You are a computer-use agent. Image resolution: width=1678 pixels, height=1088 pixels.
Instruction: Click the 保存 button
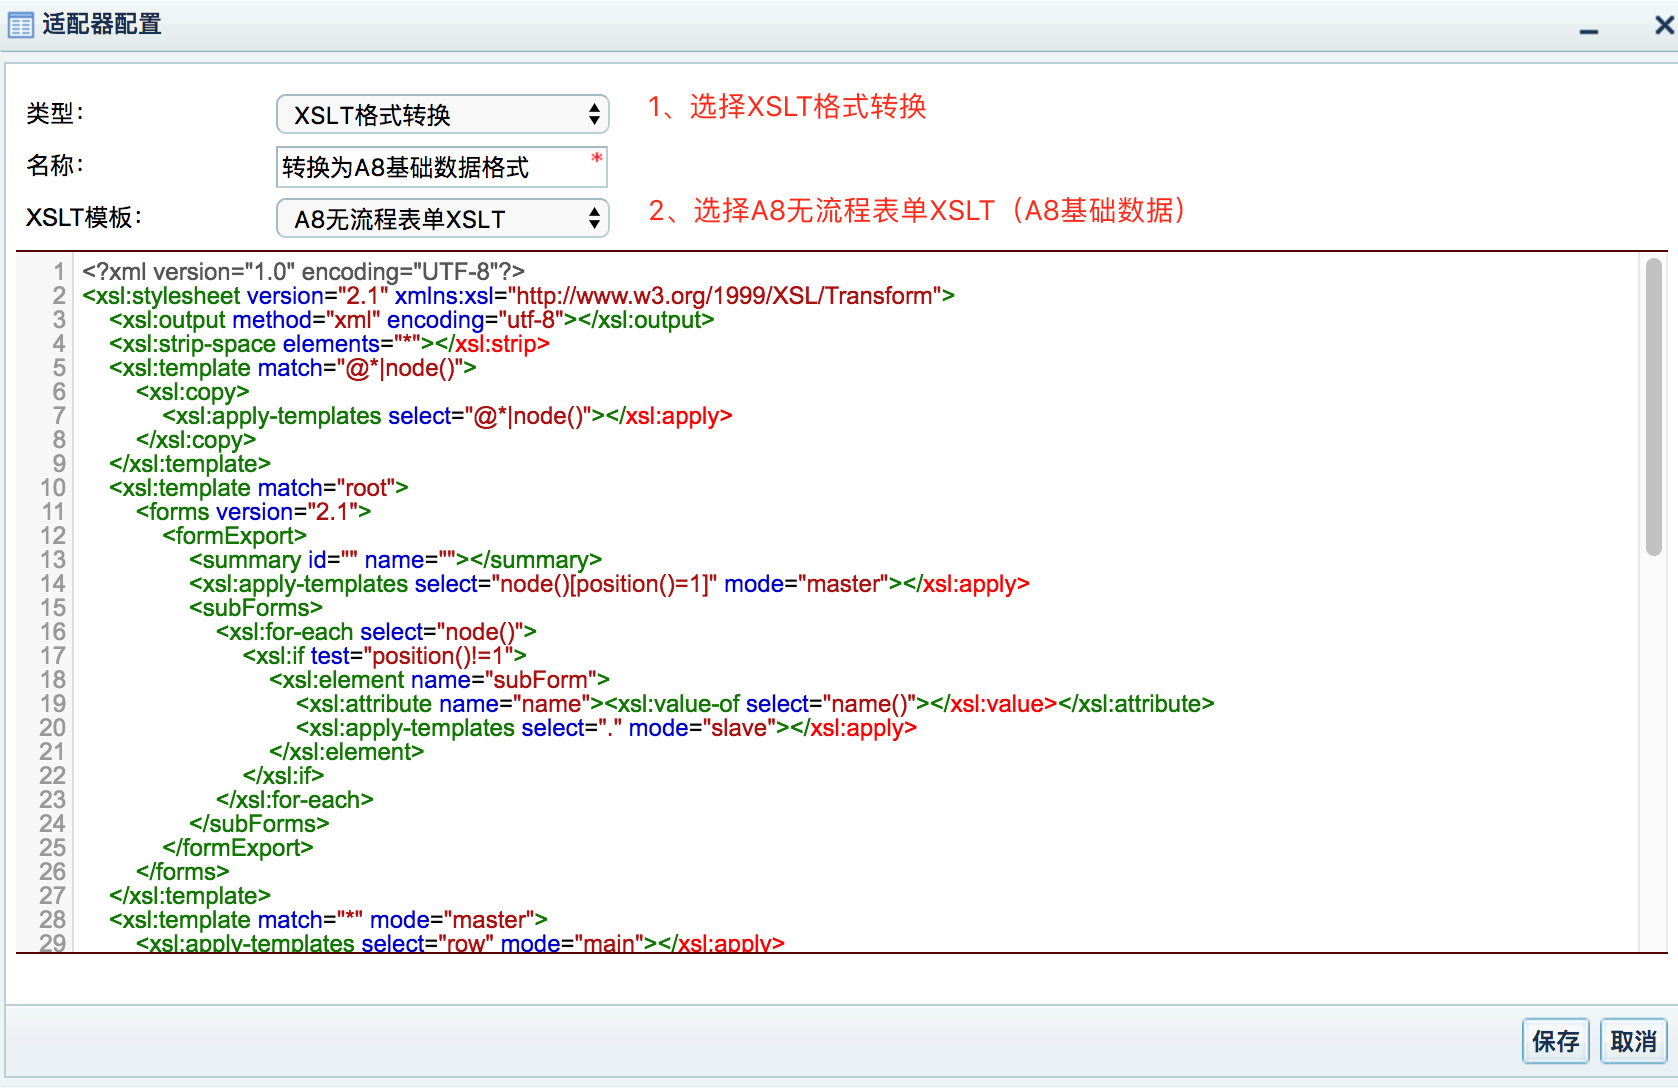[1555, 1041]
